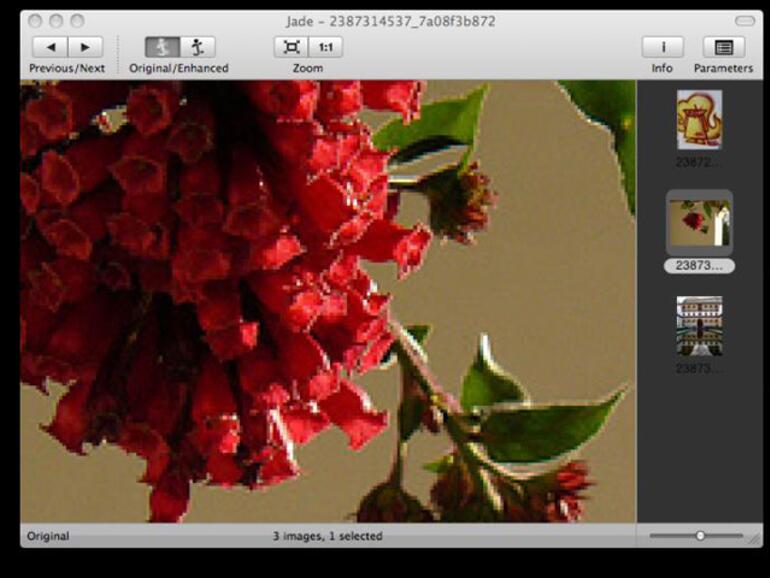This screenshot has height=578, width=770.
Task: Click the window resize grip corner
Action: 754,539
